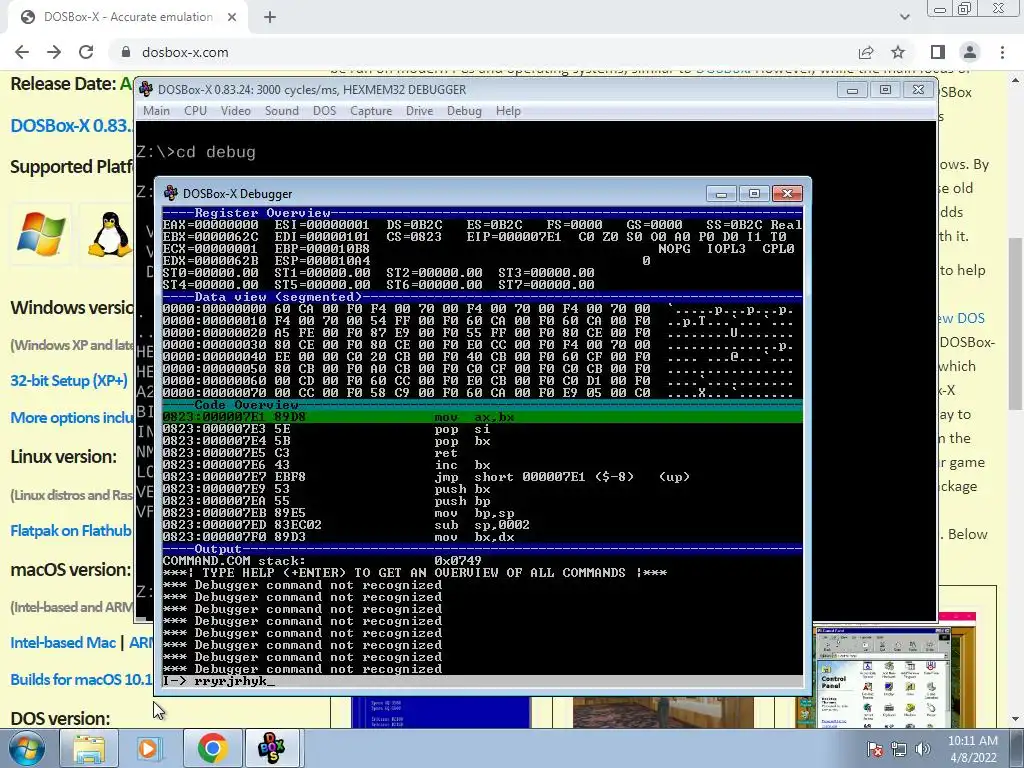Viewport: 1024px width, 768px height.
Task: Open the Main menu in DOSBox-X
Action: point(156,111)
